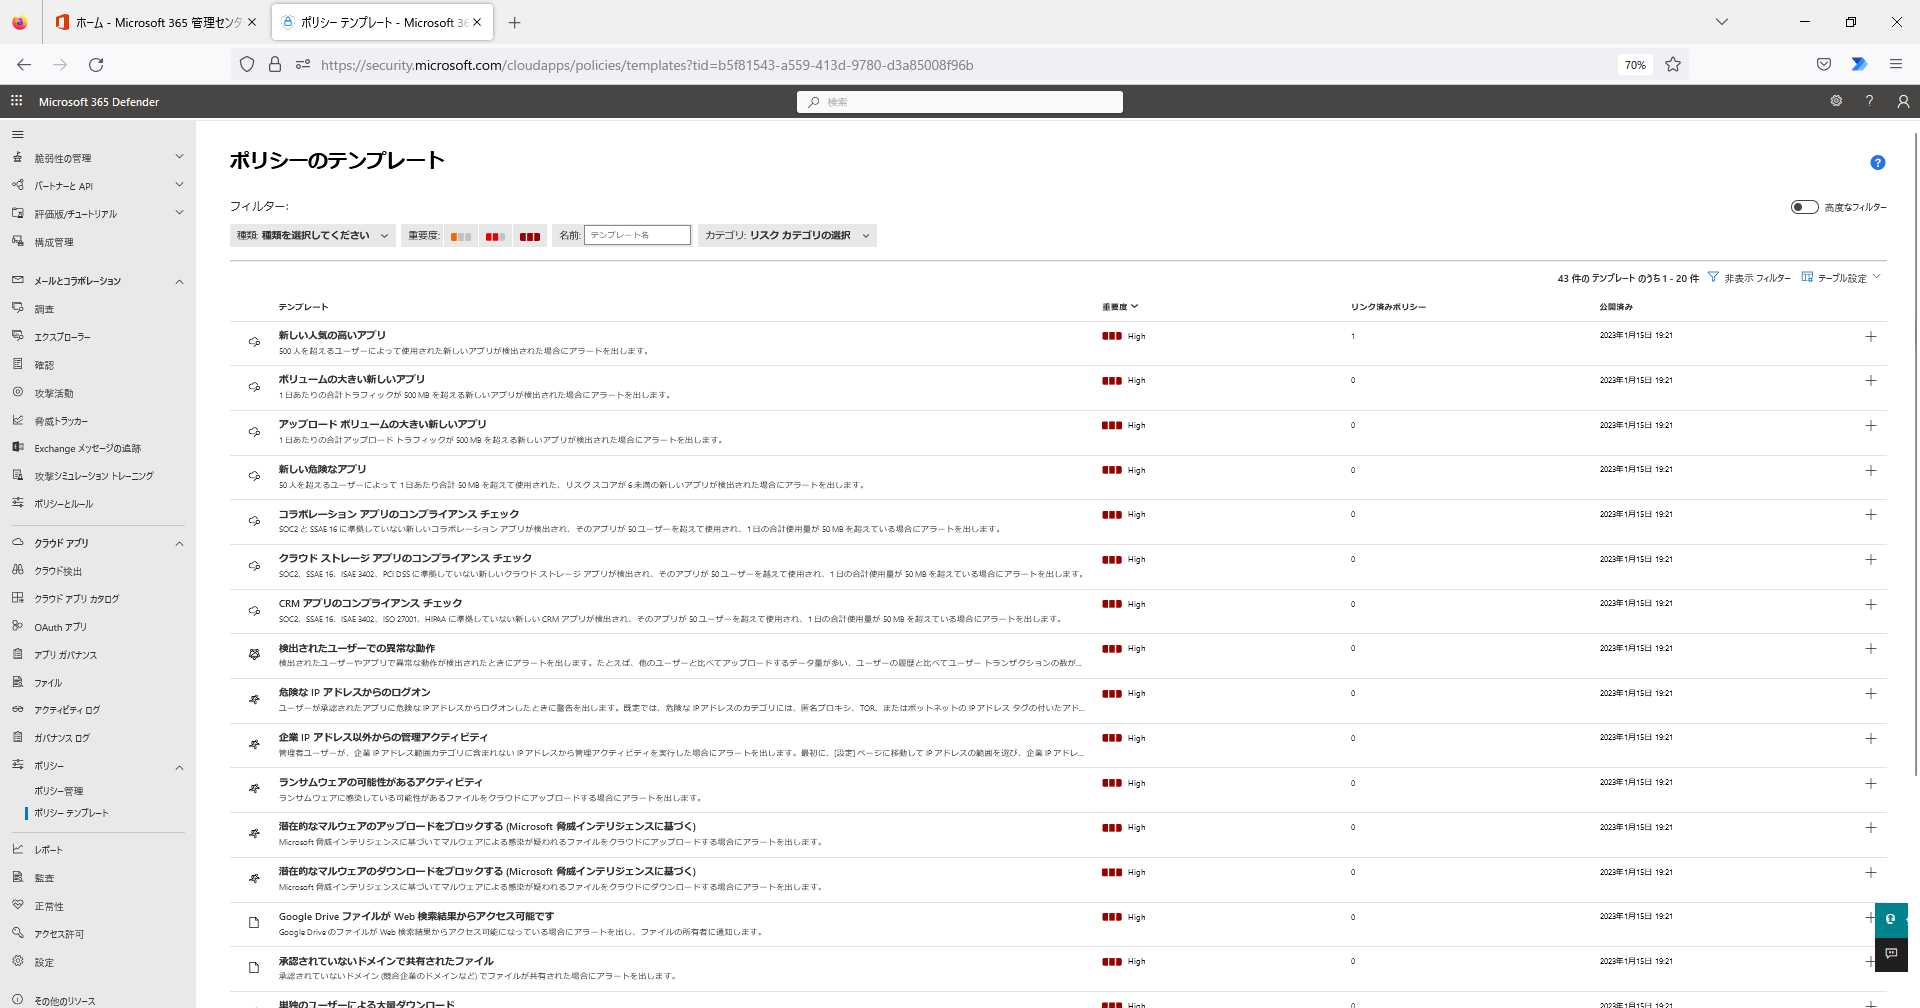
Task: Add policy from 新しい人気の高いアプリ plus icon
Action: click(1871, 337)
